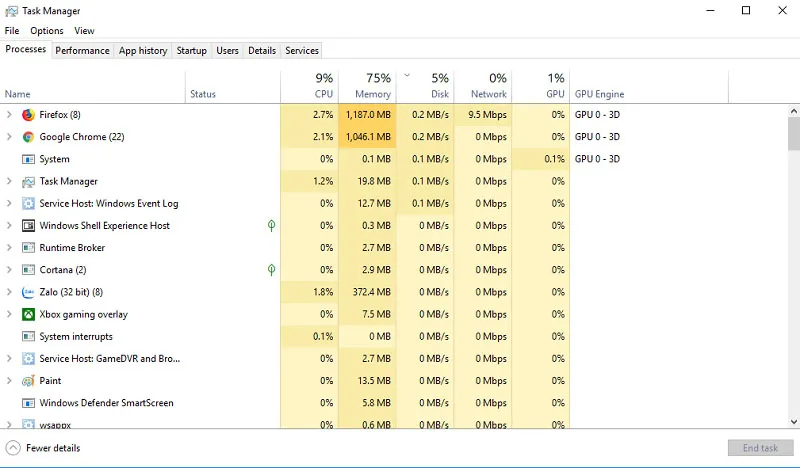Select Zalo memory value 372.4 MB
This screenshot has width=800, height=468.
pos(371,292)
